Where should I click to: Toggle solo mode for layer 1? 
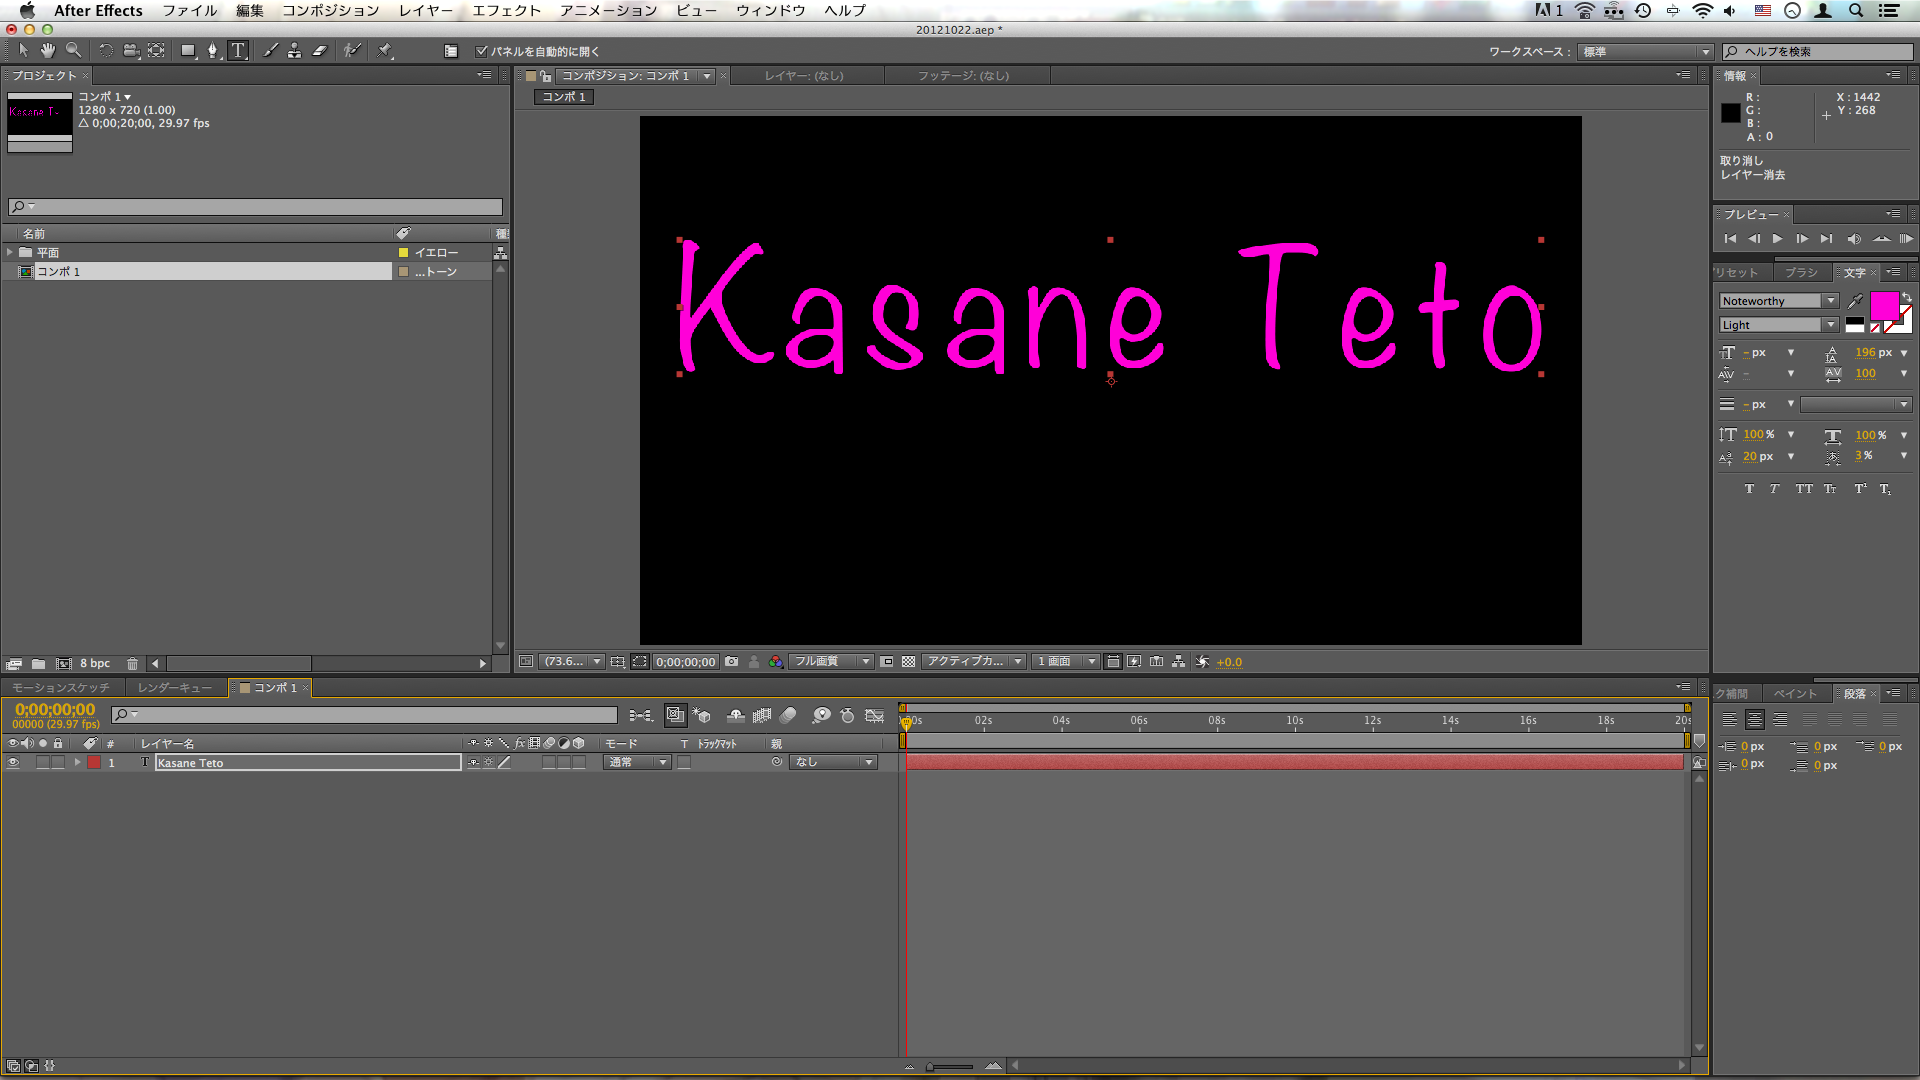click(x=41, y=762)
